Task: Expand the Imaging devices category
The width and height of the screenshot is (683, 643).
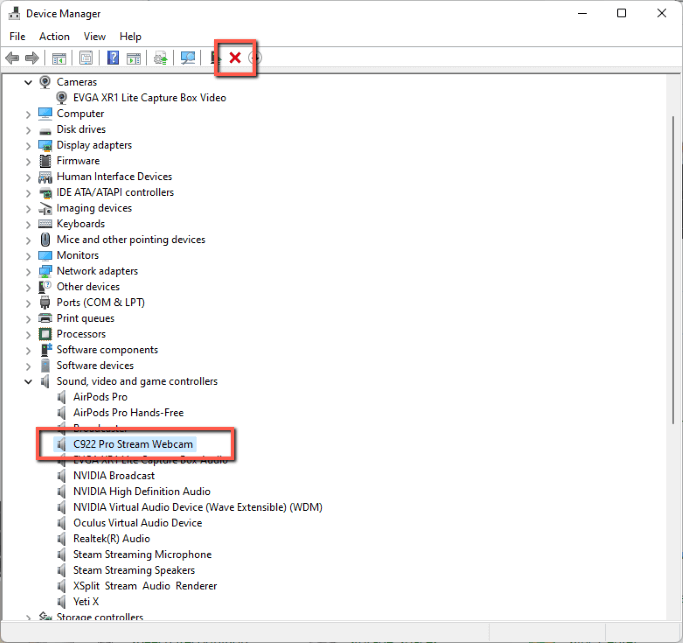Action: 28,209
